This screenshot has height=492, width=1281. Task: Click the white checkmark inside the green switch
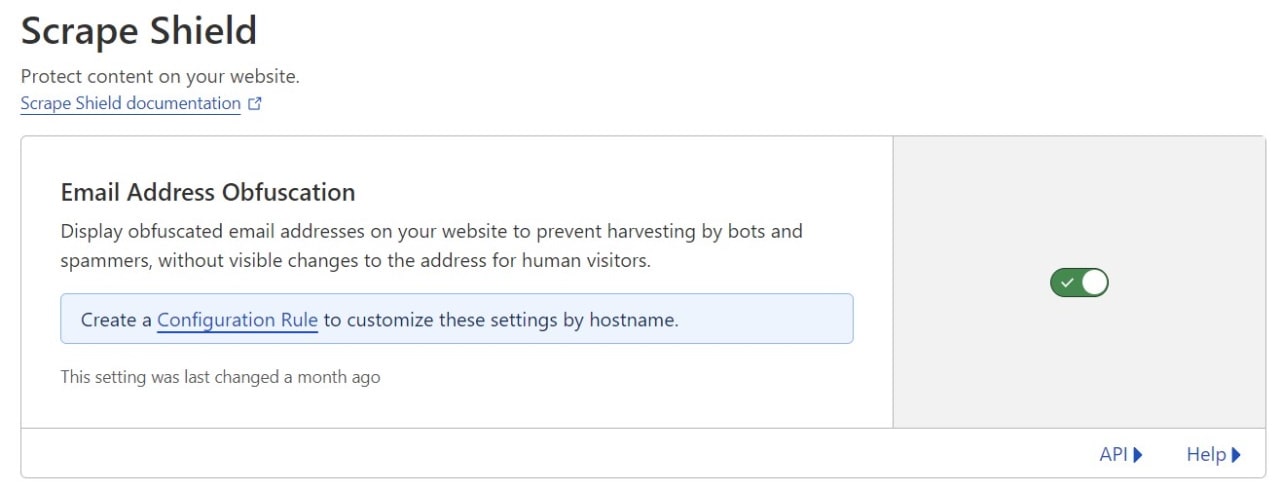1067,283
